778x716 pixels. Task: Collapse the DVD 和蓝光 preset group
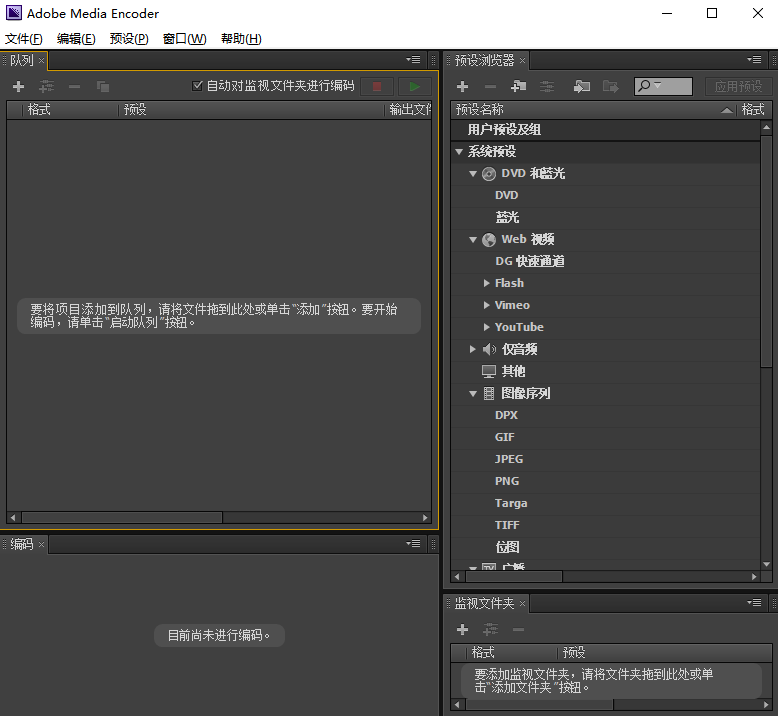[473, 173]
